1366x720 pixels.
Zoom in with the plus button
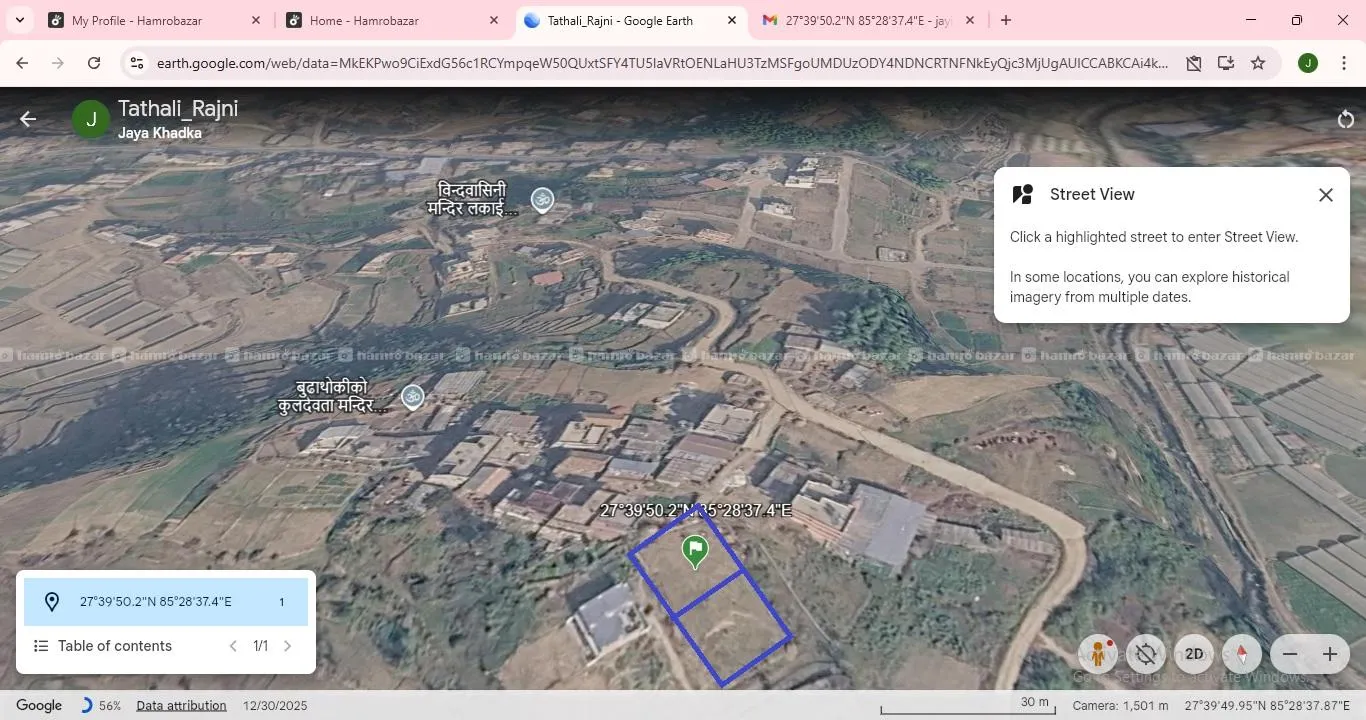1330,654
